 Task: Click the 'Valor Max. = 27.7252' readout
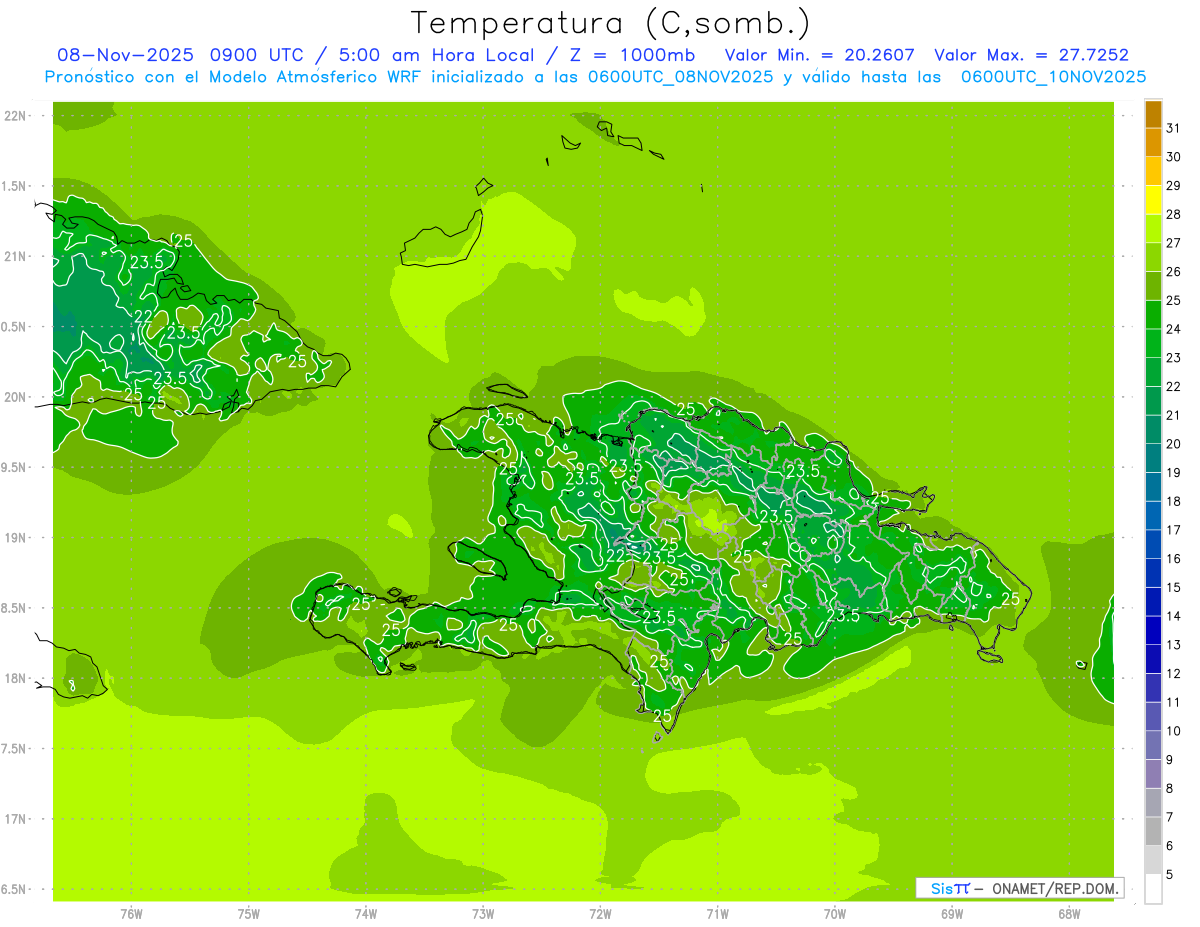tap(1033, 55)
